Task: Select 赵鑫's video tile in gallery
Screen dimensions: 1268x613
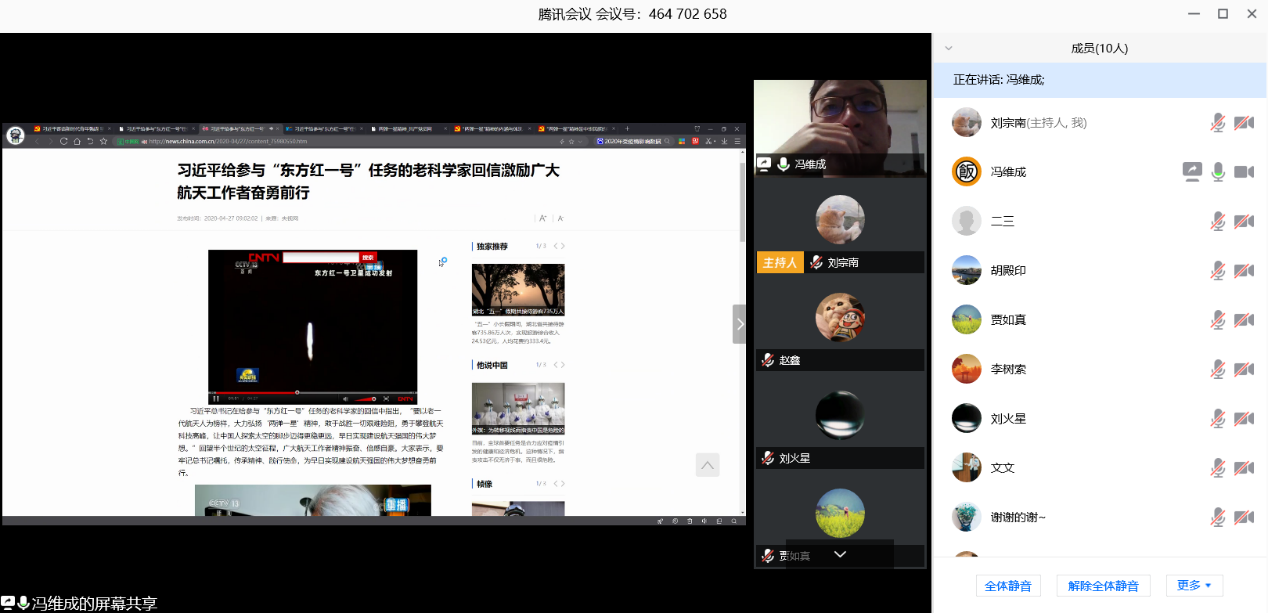Action: coord(840,320)
